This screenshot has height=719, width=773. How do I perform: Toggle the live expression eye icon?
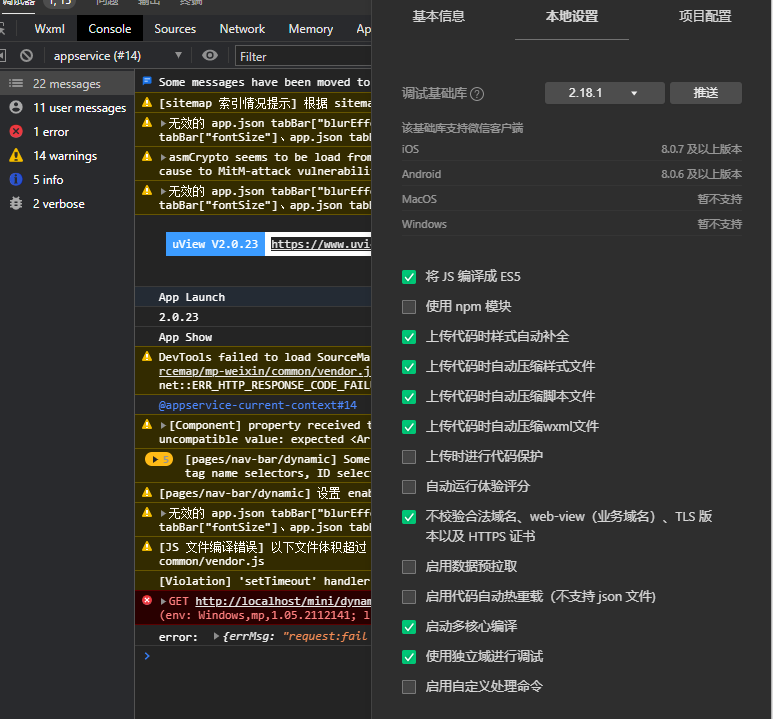(210, 56)
